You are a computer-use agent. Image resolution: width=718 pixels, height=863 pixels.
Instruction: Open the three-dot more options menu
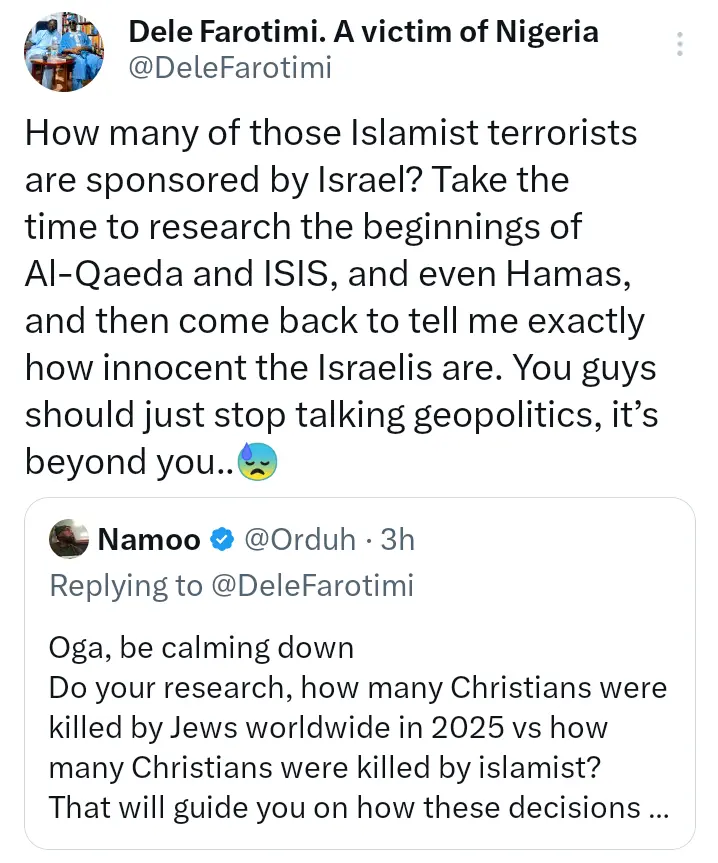[681, 44]
